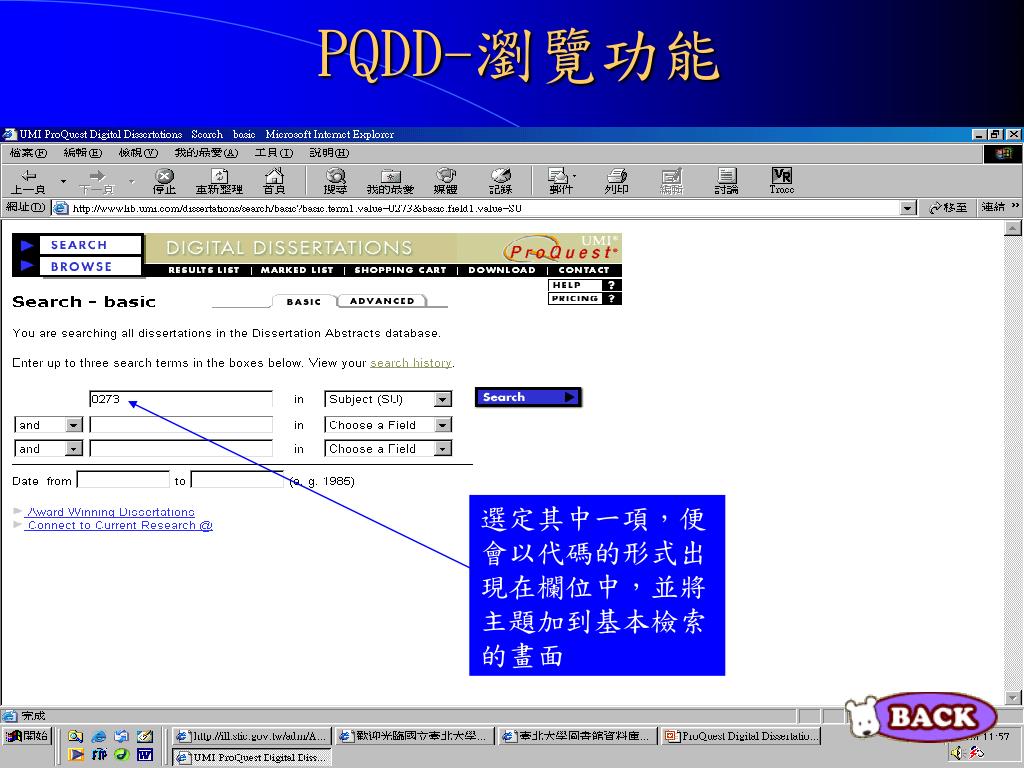Click DOWNLOAD in the nav bar
Screen dimensions: 1024x768
click(502, 270)
